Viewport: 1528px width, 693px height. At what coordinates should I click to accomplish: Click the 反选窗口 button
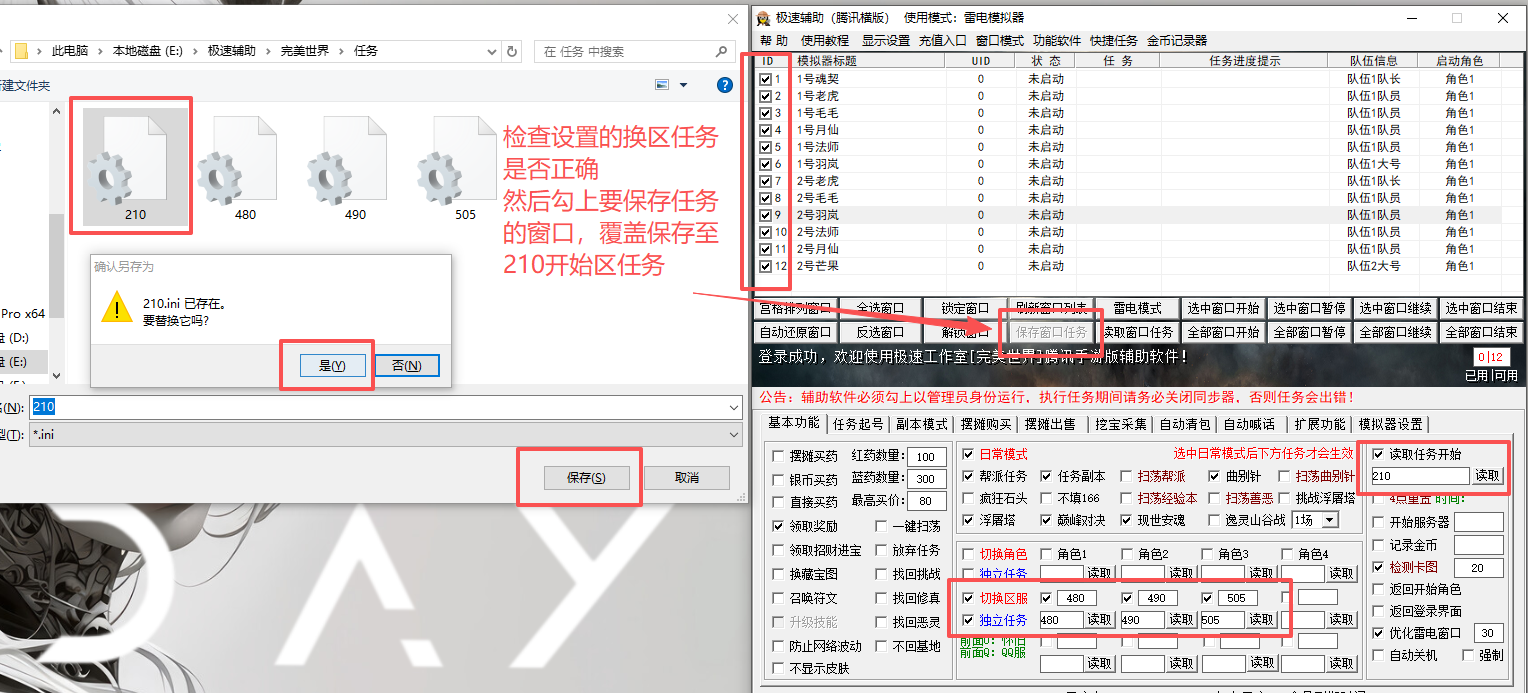point(880,332)
